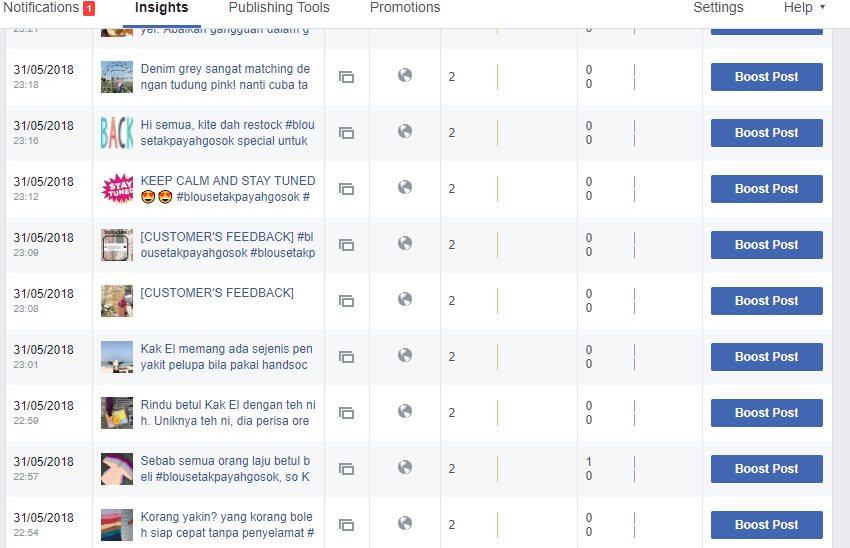
Task: Expand the Help dropdown arrow
Action: click(x=822, y=7)
